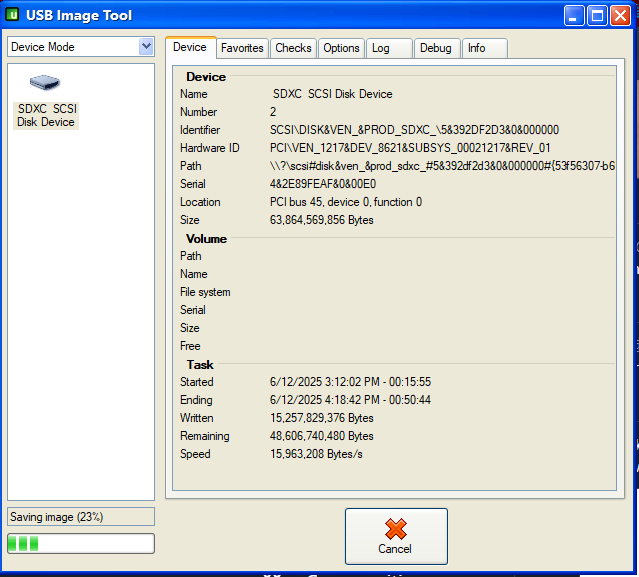
Task: Click the Location value 'PCI bus 45'
Action: 346,202
